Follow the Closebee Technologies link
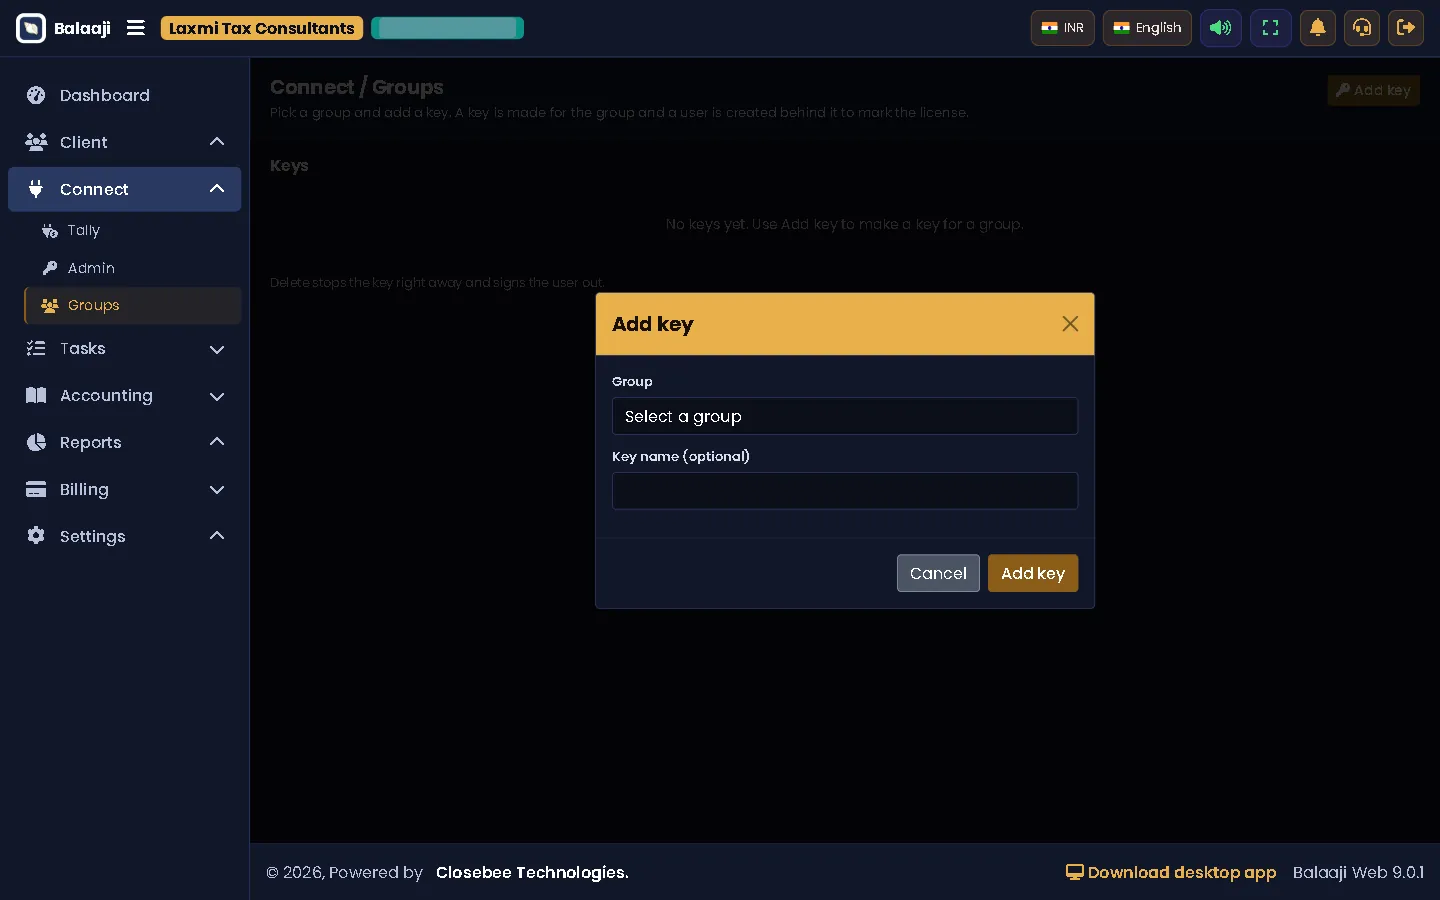Viewport: 1440px width, 900px height. [x=532, y=872]
